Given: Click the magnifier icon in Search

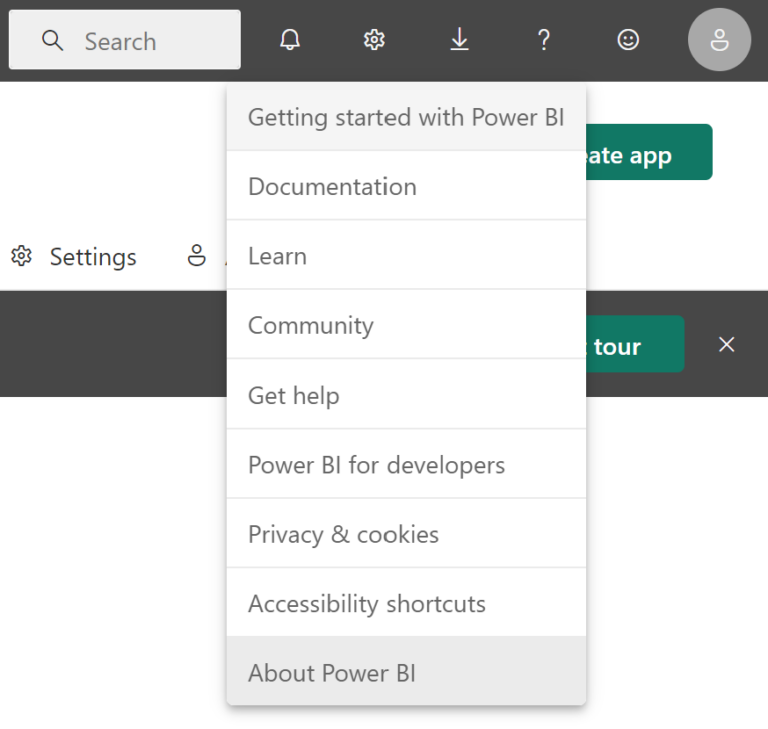Looking at the screenshot, I should point(52,40).
